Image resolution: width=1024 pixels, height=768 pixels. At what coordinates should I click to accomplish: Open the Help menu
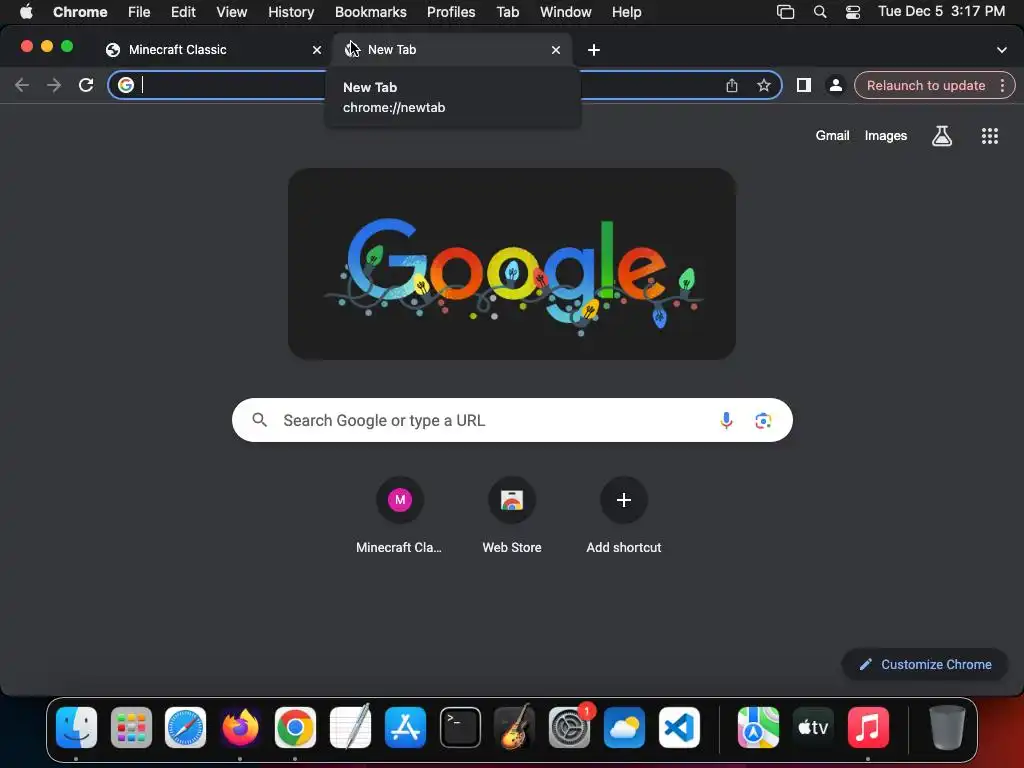[x=626, y=12]
